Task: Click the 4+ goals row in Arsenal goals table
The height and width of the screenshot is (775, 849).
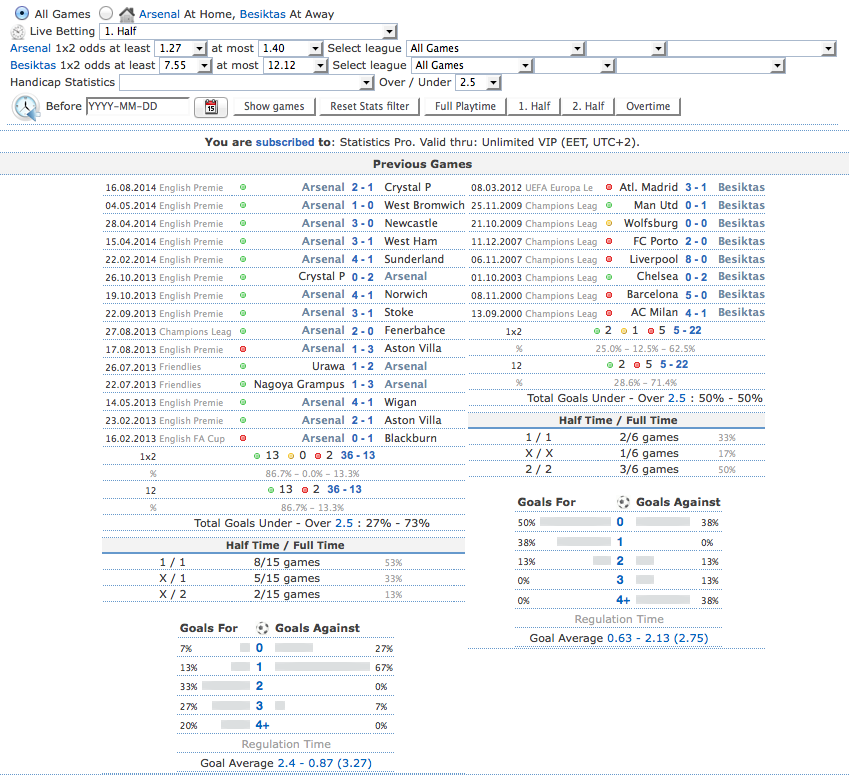Action: tap(285, 725)
